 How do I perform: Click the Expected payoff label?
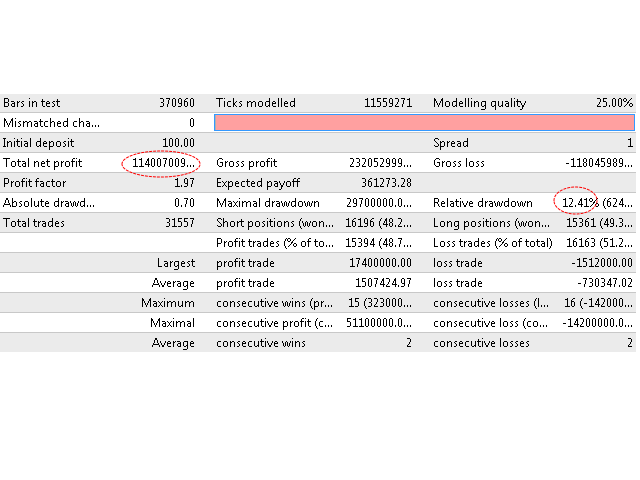click(258, 183)
